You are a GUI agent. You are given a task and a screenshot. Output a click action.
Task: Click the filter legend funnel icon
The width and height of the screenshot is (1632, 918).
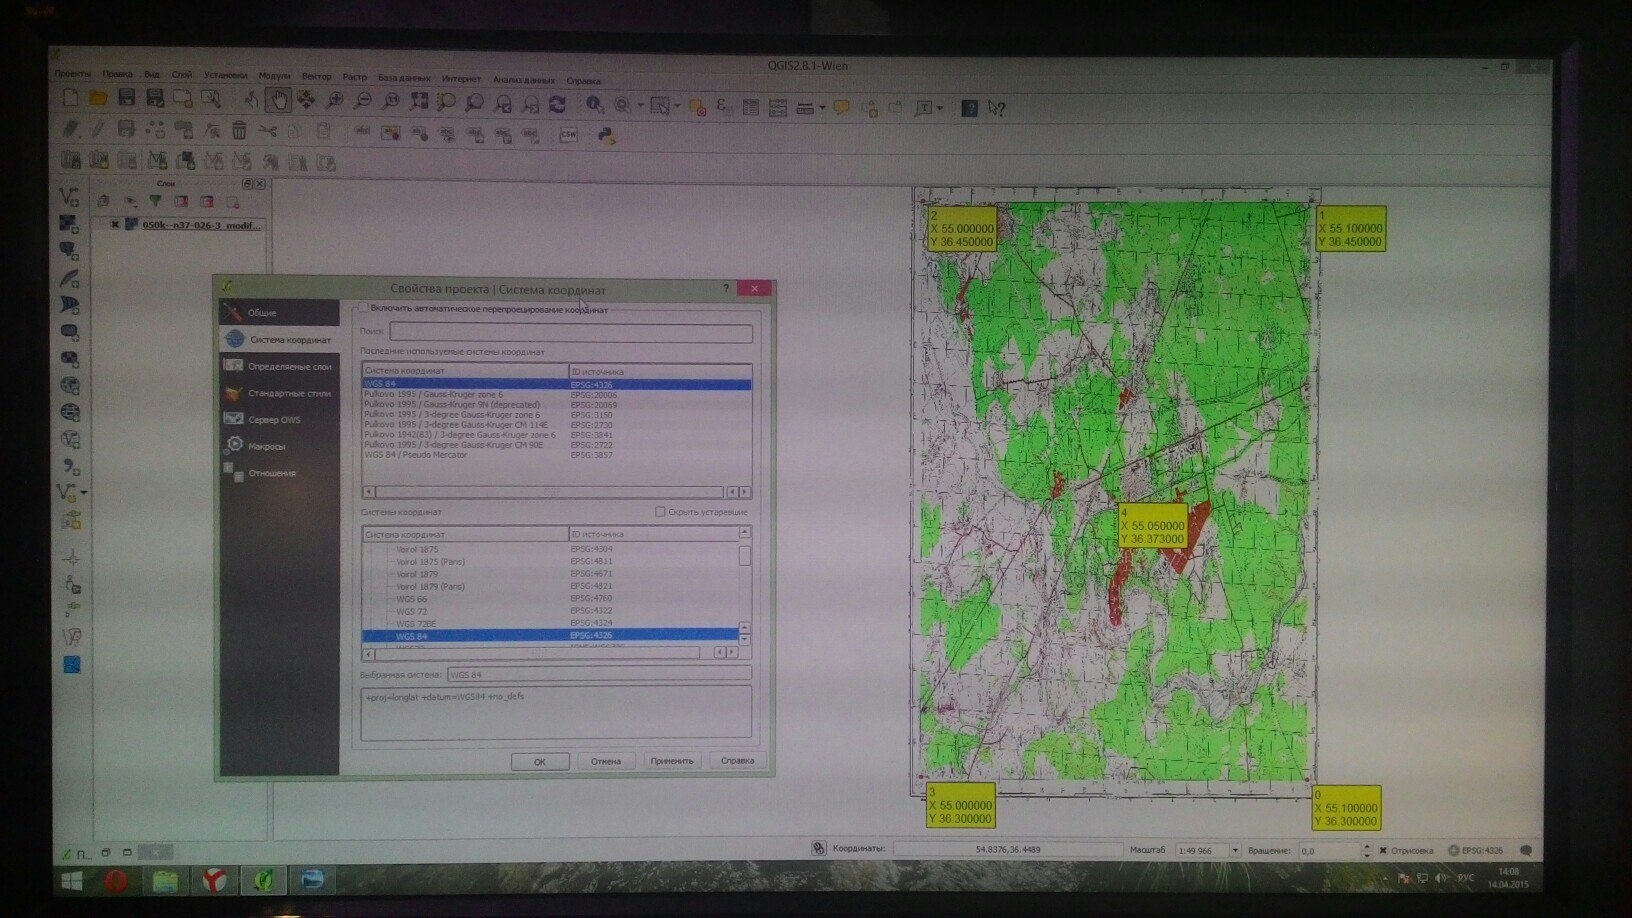(x=155, y=201)
